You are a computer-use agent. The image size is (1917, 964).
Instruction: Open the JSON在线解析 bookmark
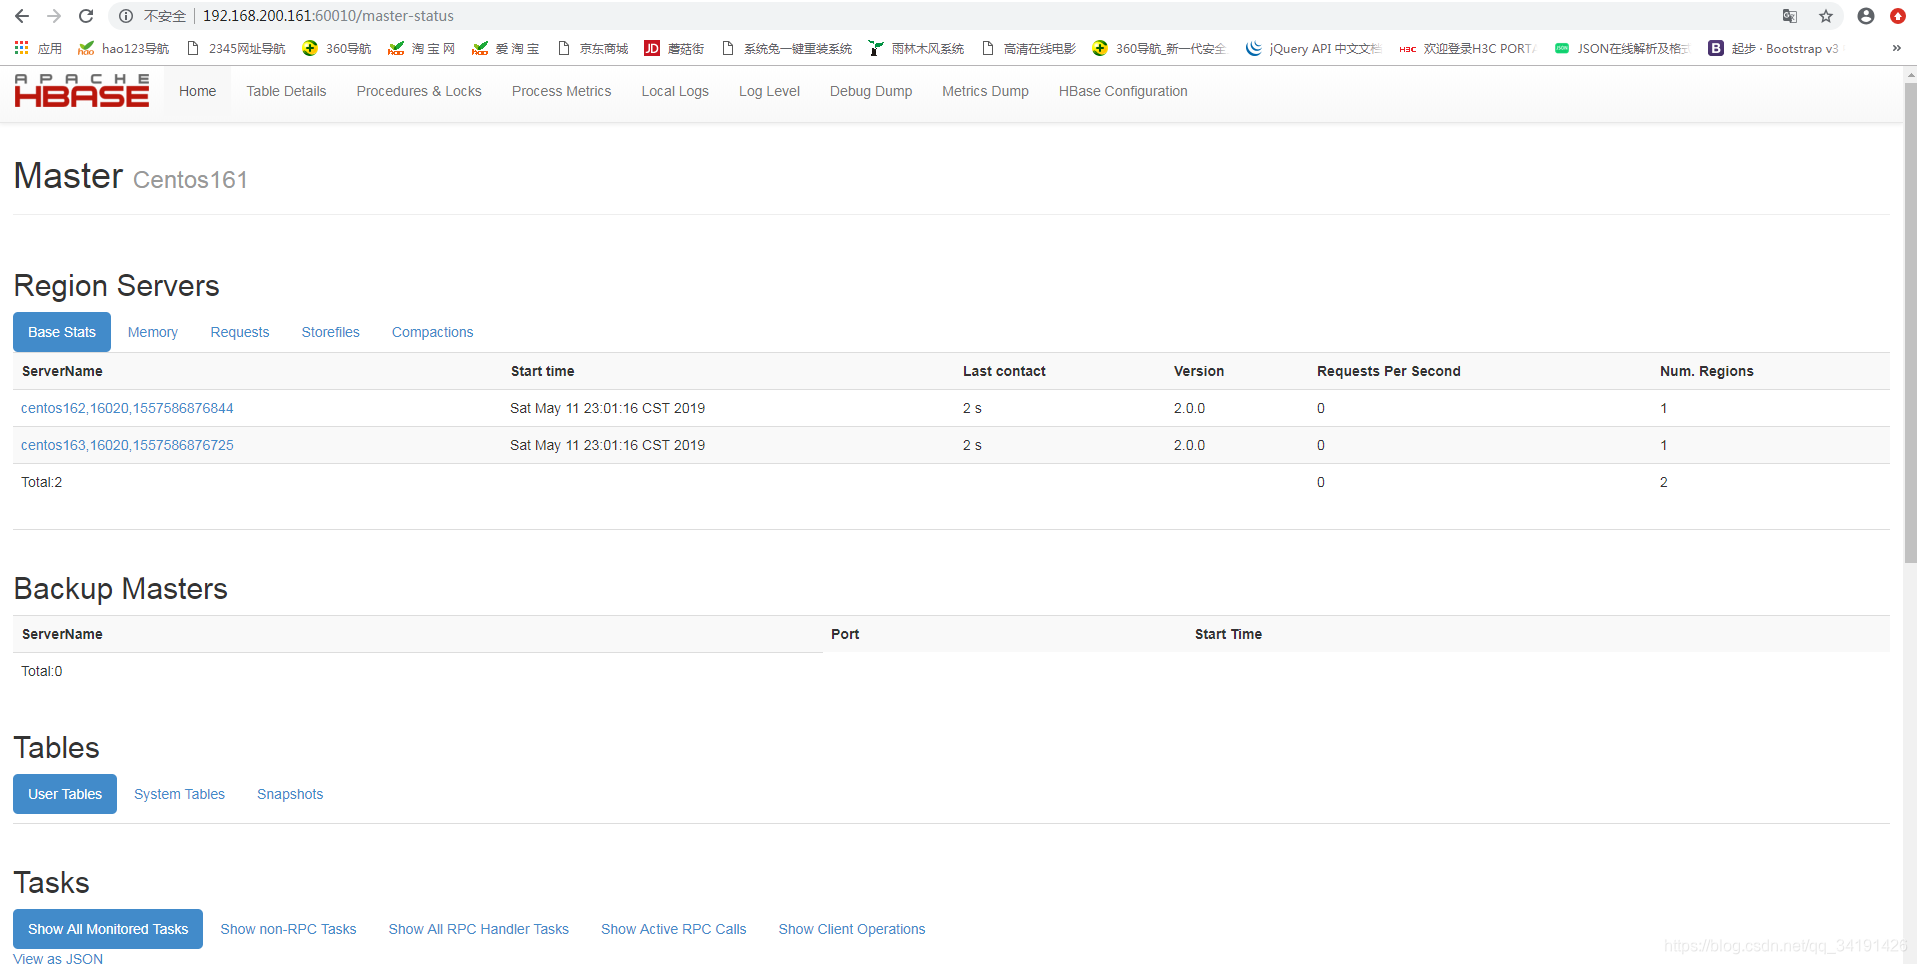click(x=1622, y=48)
